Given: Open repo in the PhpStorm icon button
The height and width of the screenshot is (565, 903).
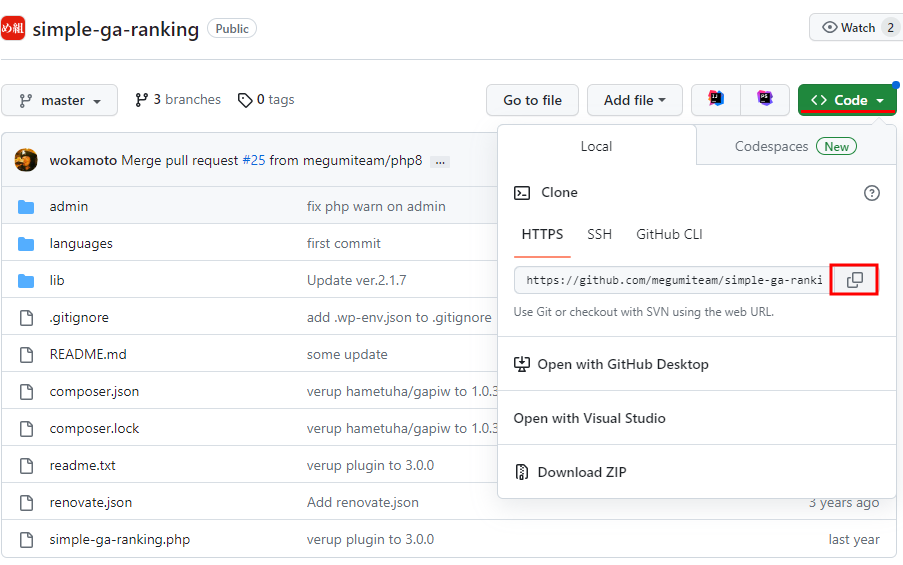Looking at the screenshot, I should pos(765,99).
